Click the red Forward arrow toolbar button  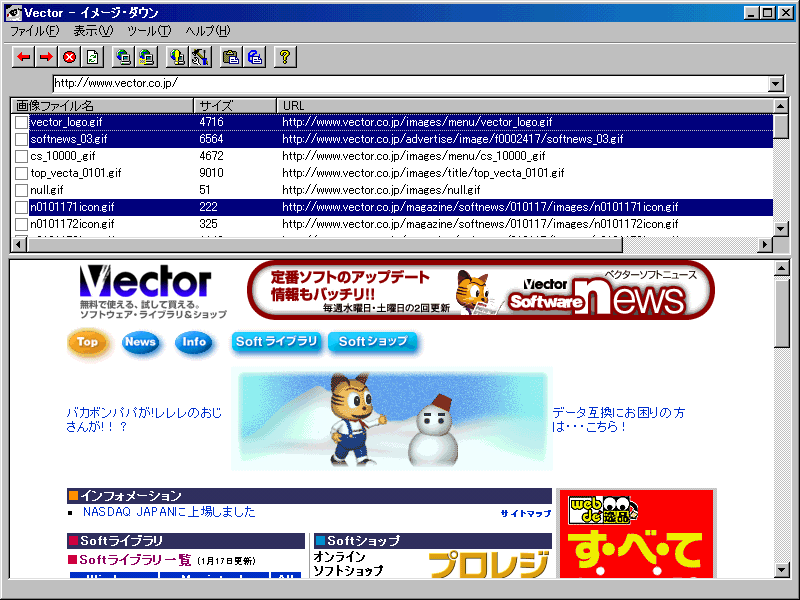tap(46, 57)
